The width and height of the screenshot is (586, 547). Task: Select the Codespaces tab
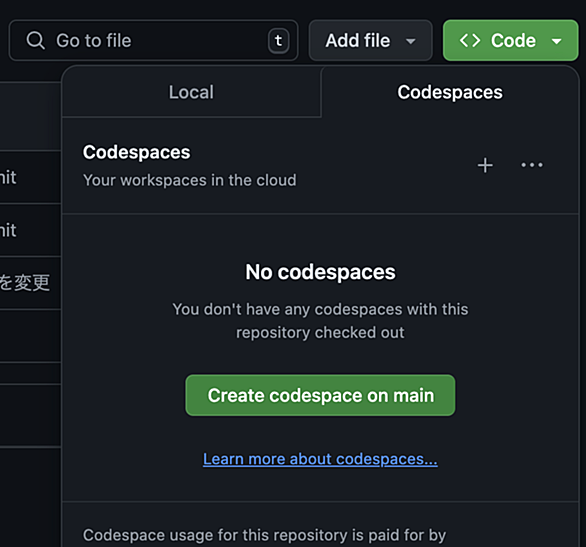point(450,92)
